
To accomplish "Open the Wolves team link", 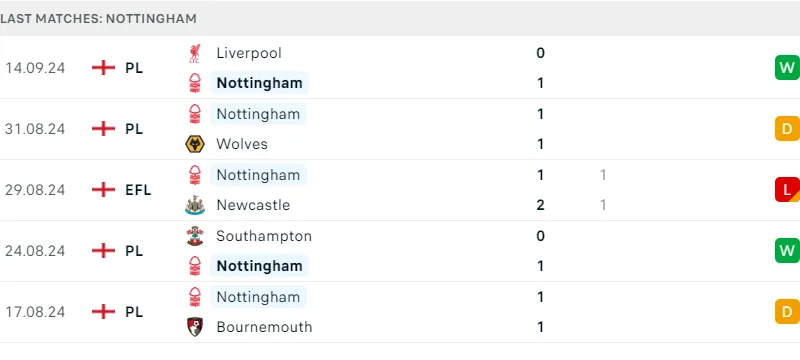I will [242, 144].
